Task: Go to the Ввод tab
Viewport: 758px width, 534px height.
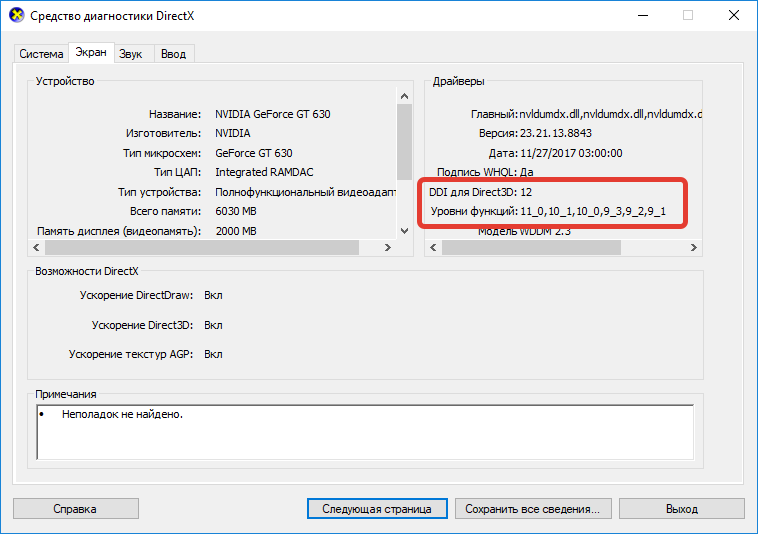Action: click(x=174, y=54)
